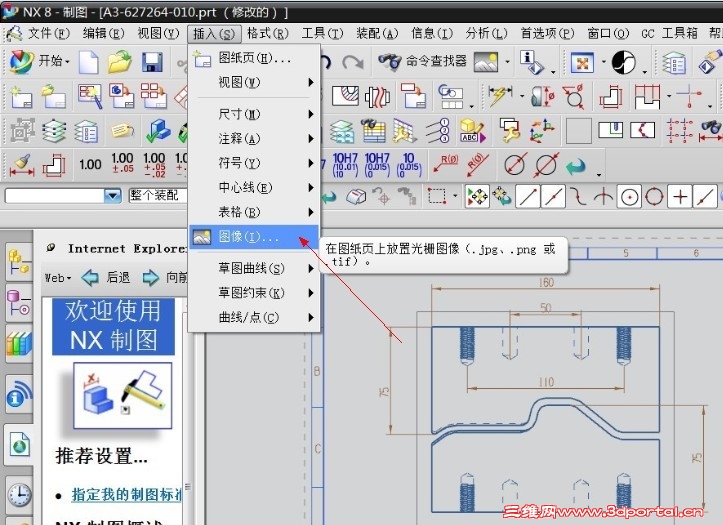Click the NX drafting welcome thumbnail image
The image size is (723, 525).
pos(123,395)
